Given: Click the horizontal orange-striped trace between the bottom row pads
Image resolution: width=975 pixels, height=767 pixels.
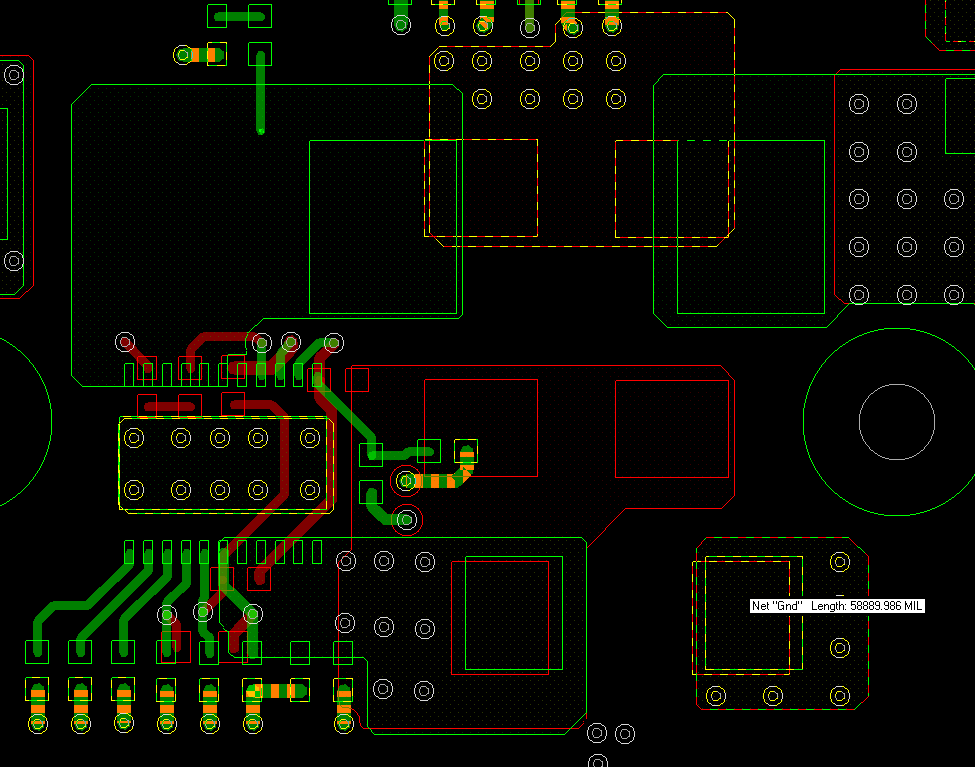Looking at the screenshot, I should [x=278, y=691].
